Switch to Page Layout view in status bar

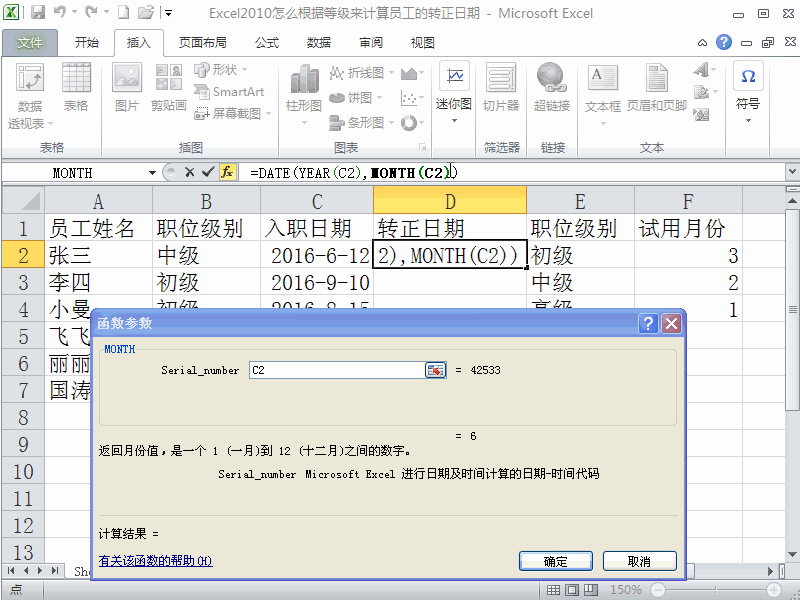coord(572,590)
